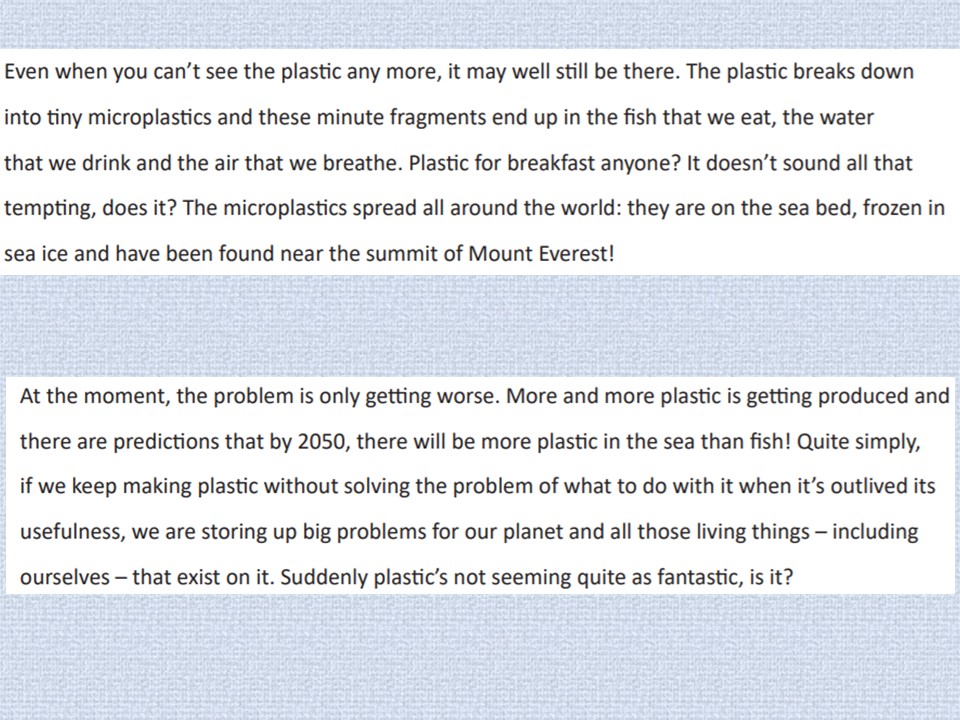Click the word "tempting" in the first text box

tap(50, 209)
